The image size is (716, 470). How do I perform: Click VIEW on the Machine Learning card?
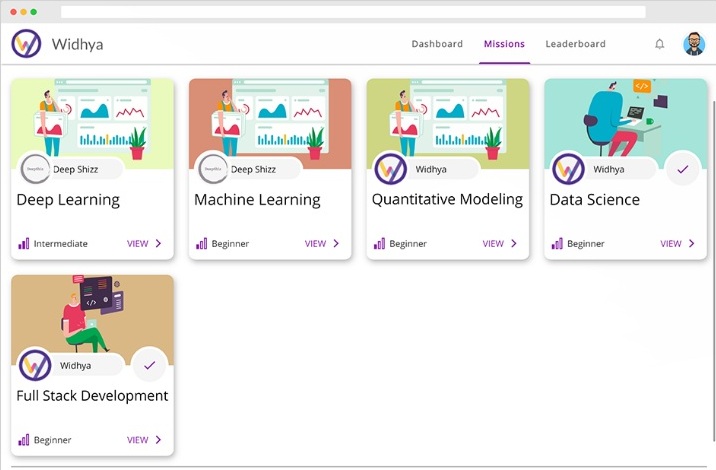pyautogui.click(x=315, y=243)
